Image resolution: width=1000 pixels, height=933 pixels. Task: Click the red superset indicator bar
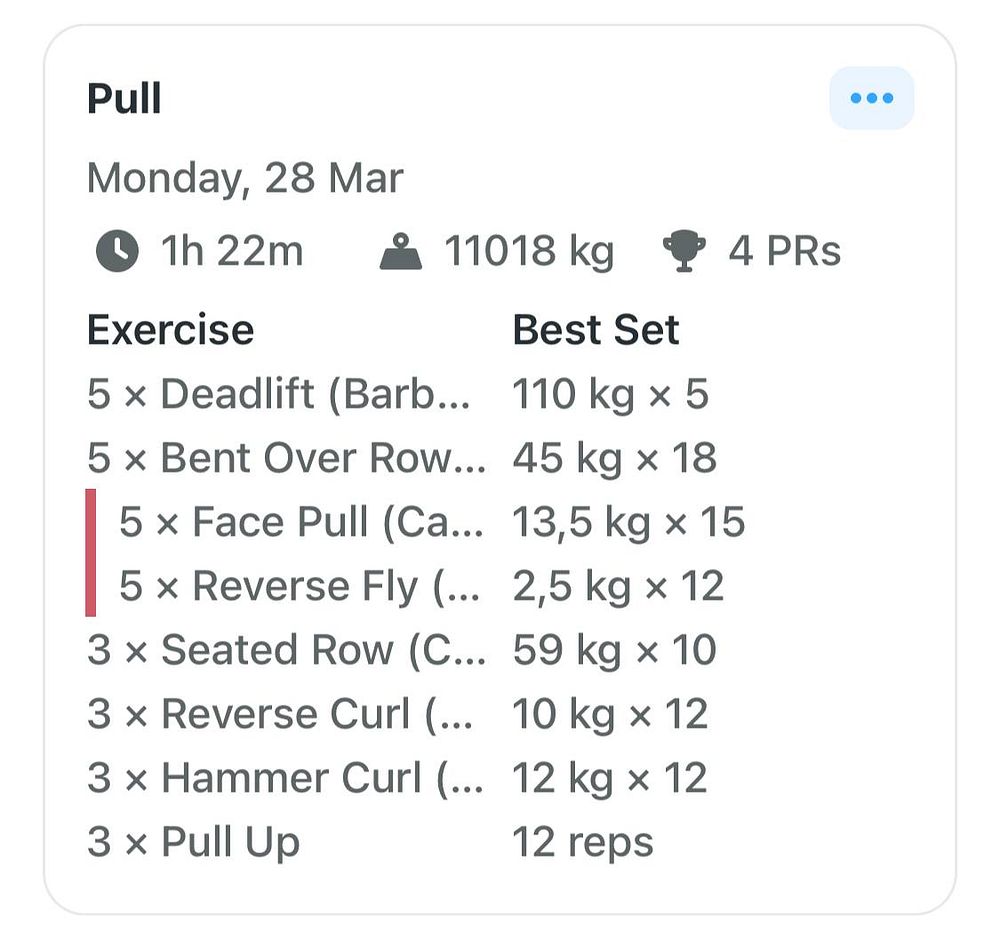click(x=91, y=552)
